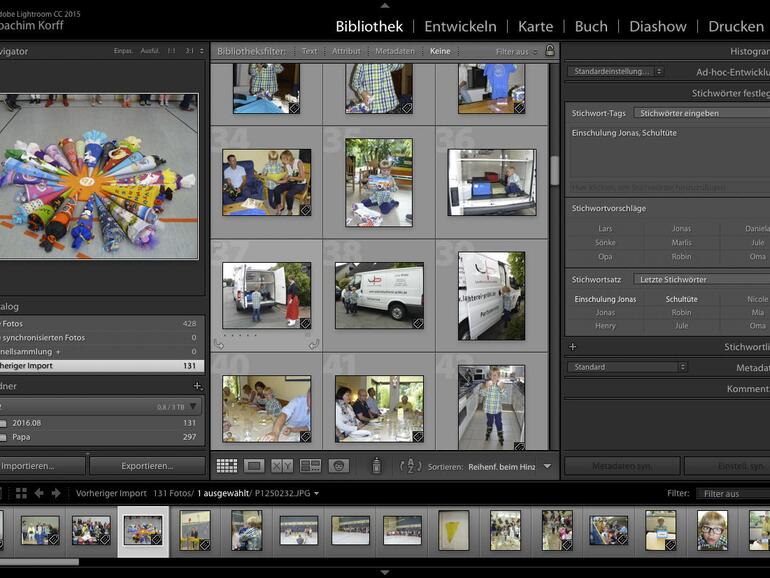Screen dimensions: 770x578
Task: Toggle the library filter lock icon
Action: pos(549,50)
